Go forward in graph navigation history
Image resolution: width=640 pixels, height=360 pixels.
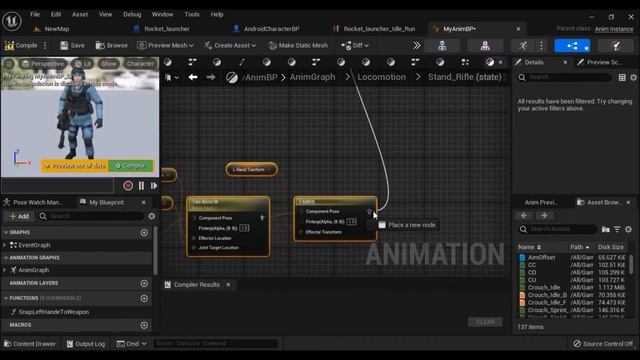211,77
